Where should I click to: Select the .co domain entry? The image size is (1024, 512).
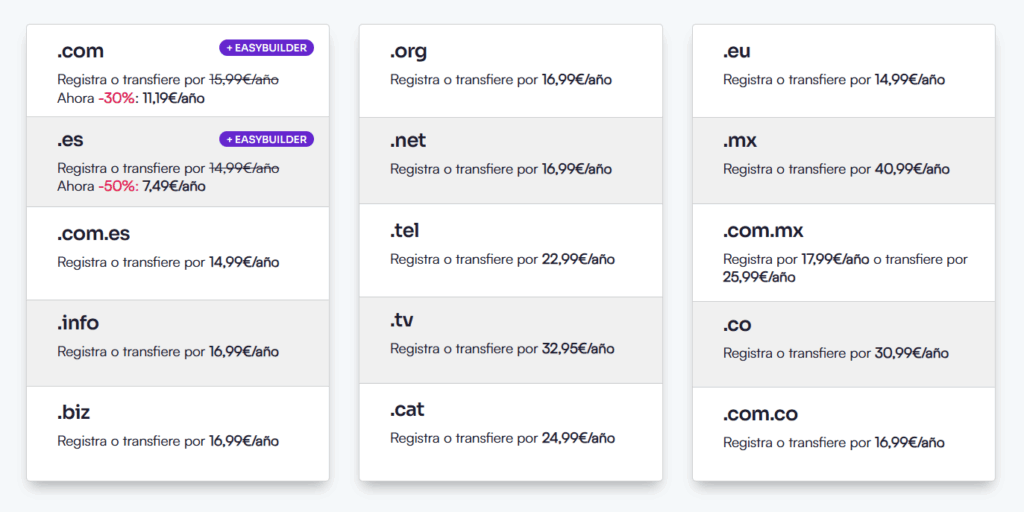tap(737, 325)
